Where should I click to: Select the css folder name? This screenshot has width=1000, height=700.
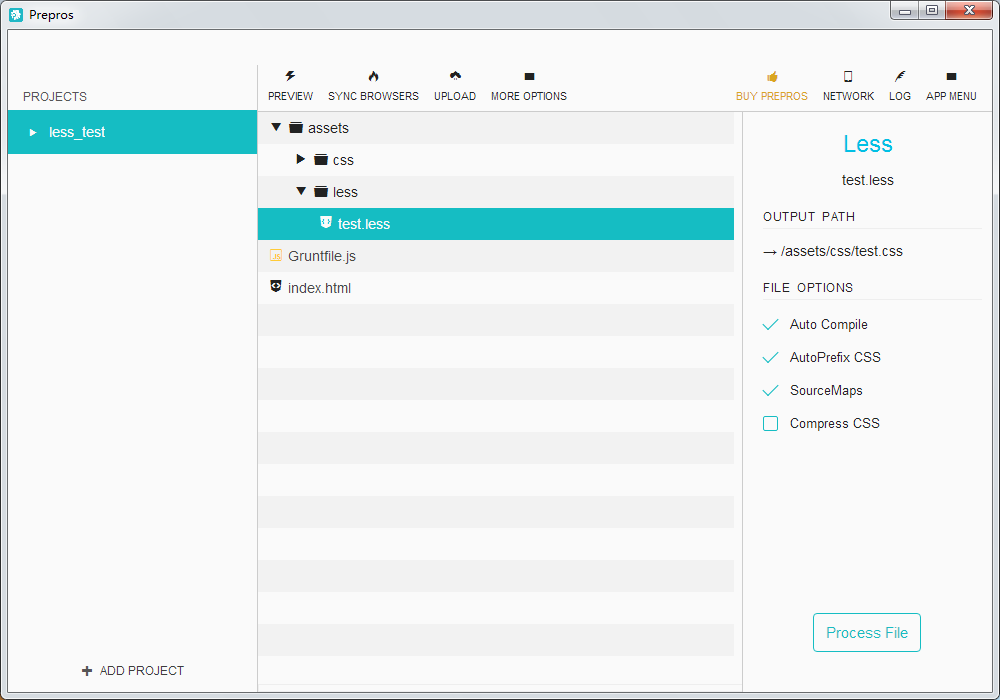pos(343,161)
